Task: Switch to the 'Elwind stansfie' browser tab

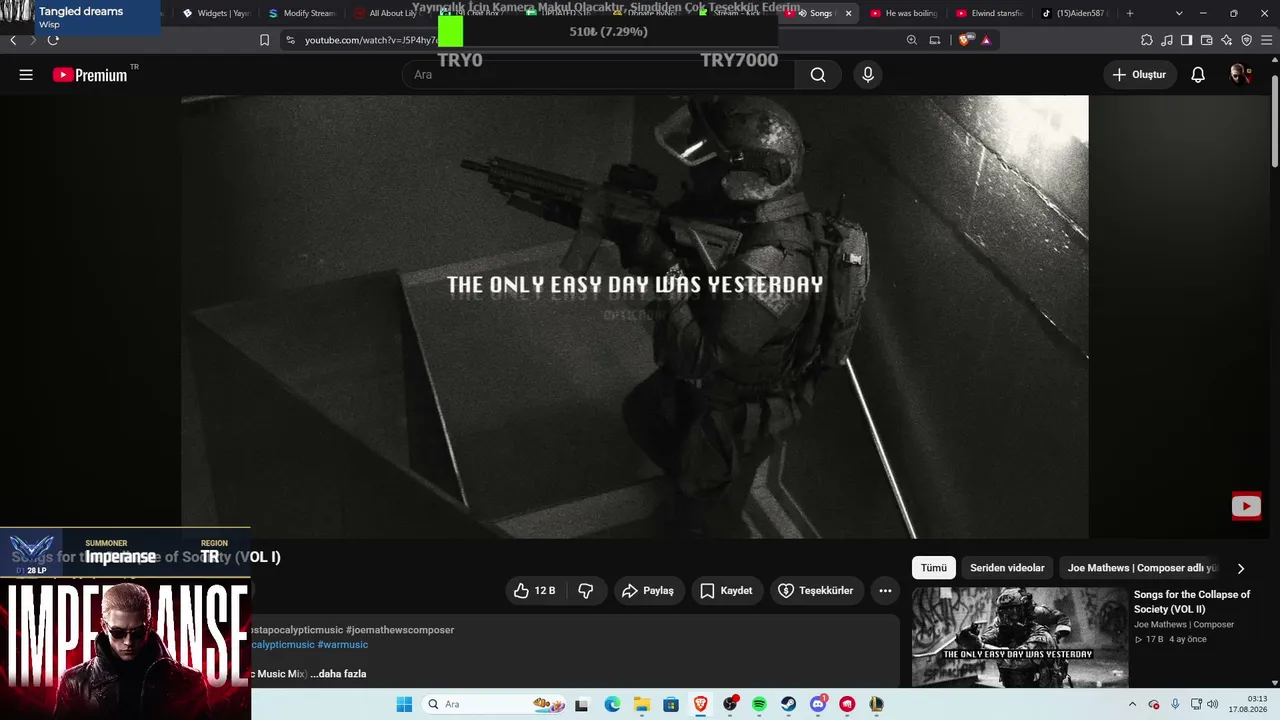Action: 989,13
